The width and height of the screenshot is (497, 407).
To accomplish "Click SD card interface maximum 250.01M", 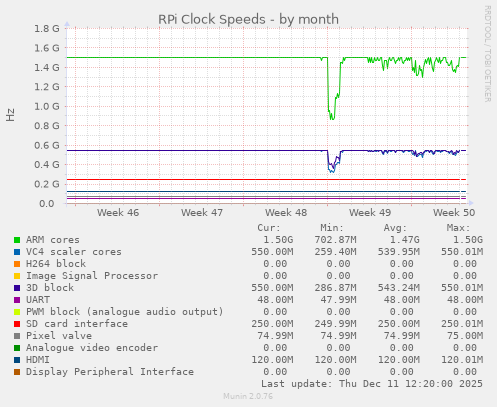I will point(462,324).
